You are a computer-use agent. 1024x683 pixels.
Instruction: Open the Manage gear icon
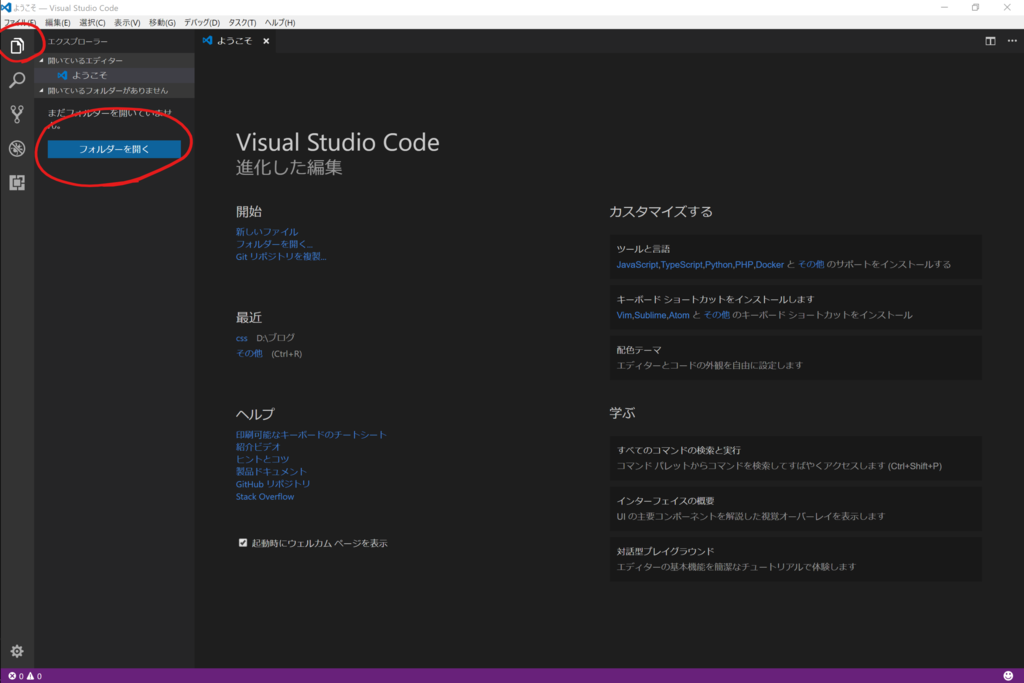[x=17, y=651]
